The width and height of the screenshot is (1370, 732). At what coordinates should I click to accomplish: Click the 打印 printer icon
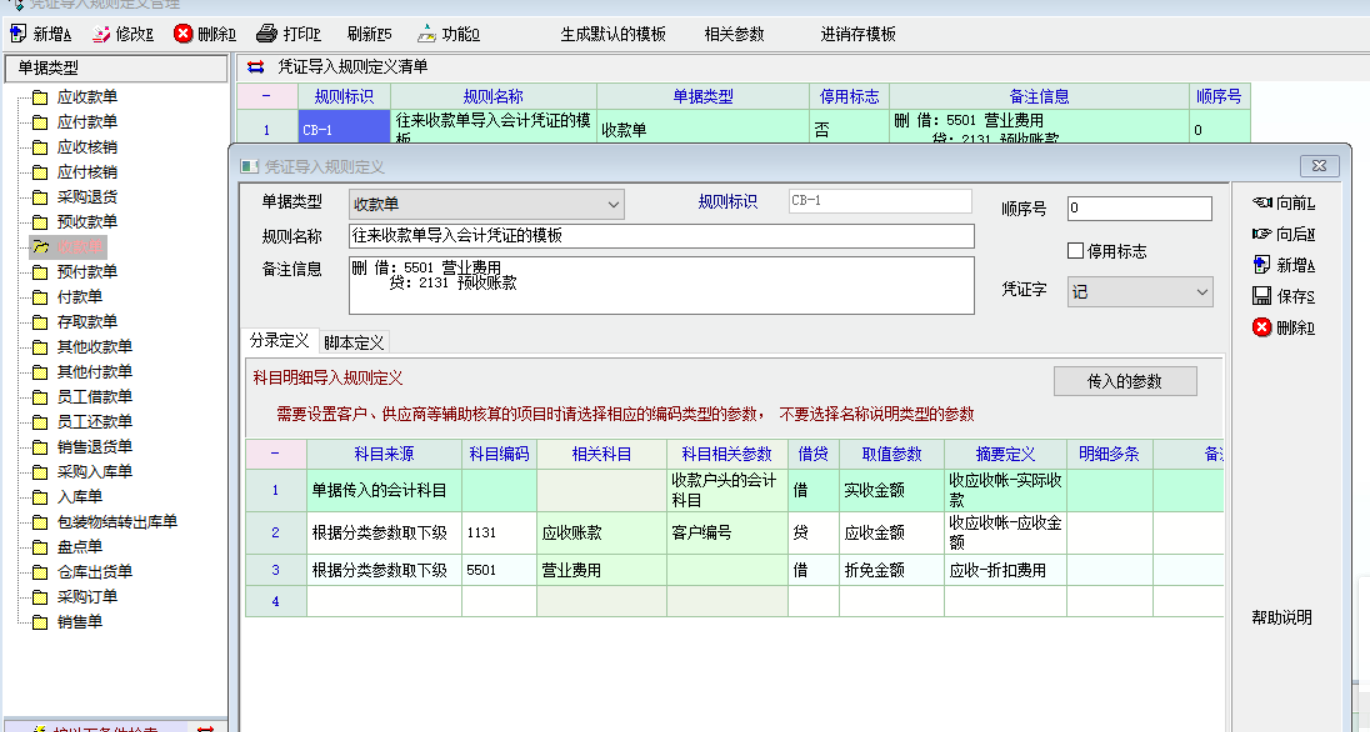266,34
